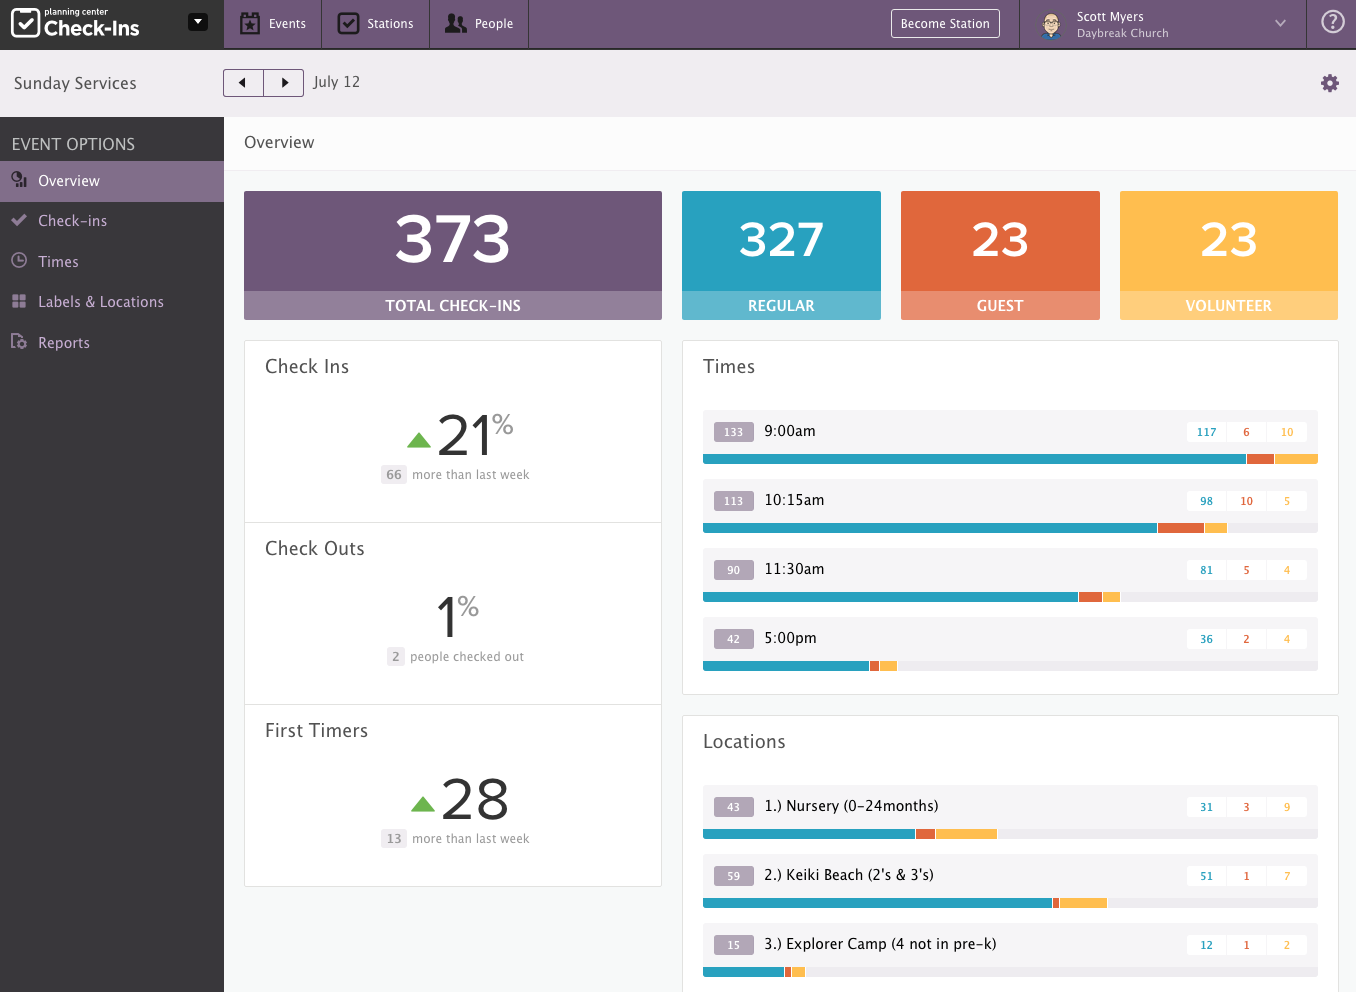Select Check-ins in the sidebar

[x=112, y=221]
